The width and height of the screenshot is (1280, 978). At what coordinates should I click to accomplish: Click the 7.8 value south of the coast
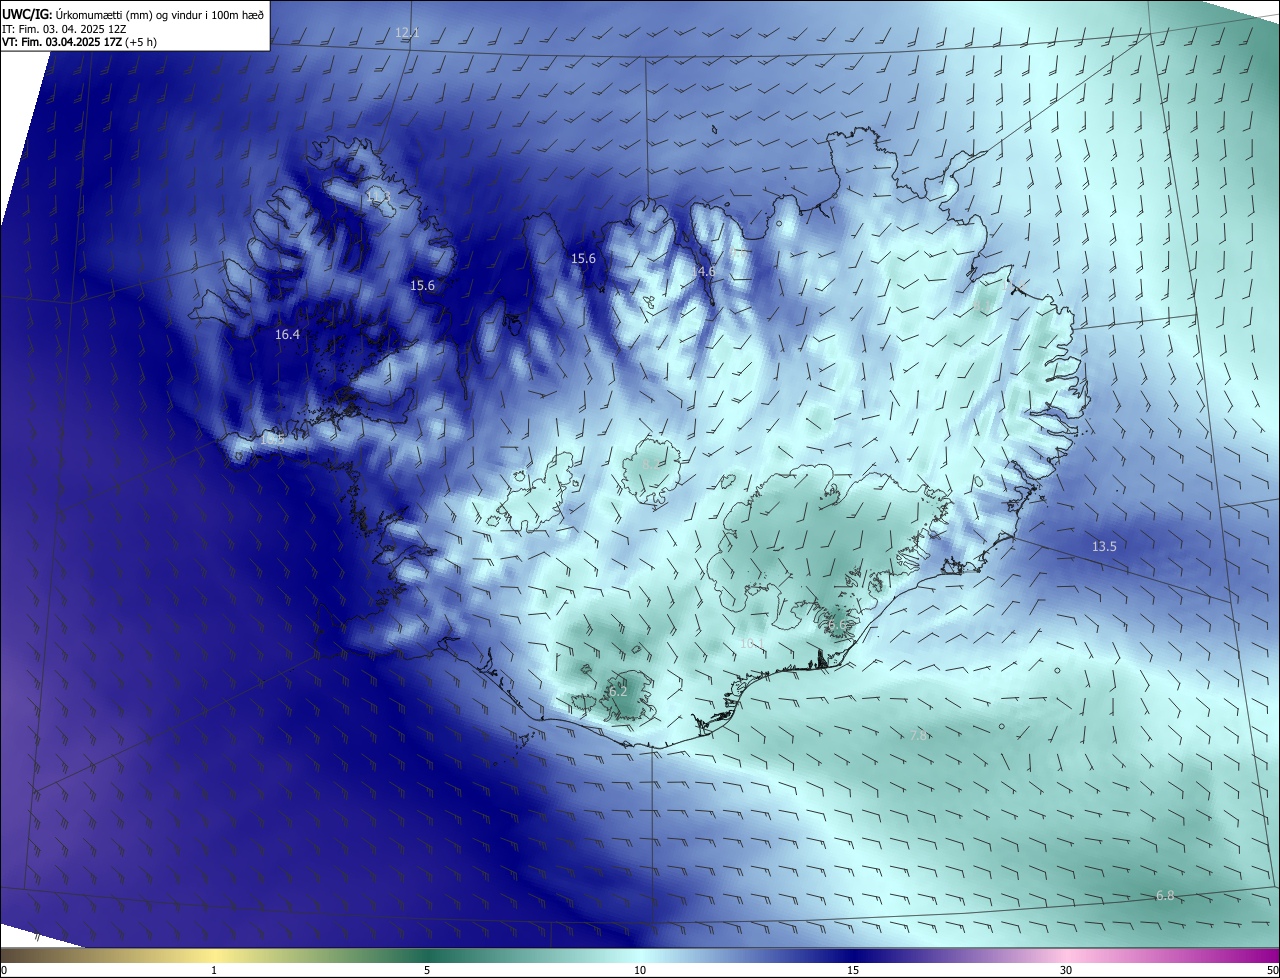point(919,735)
